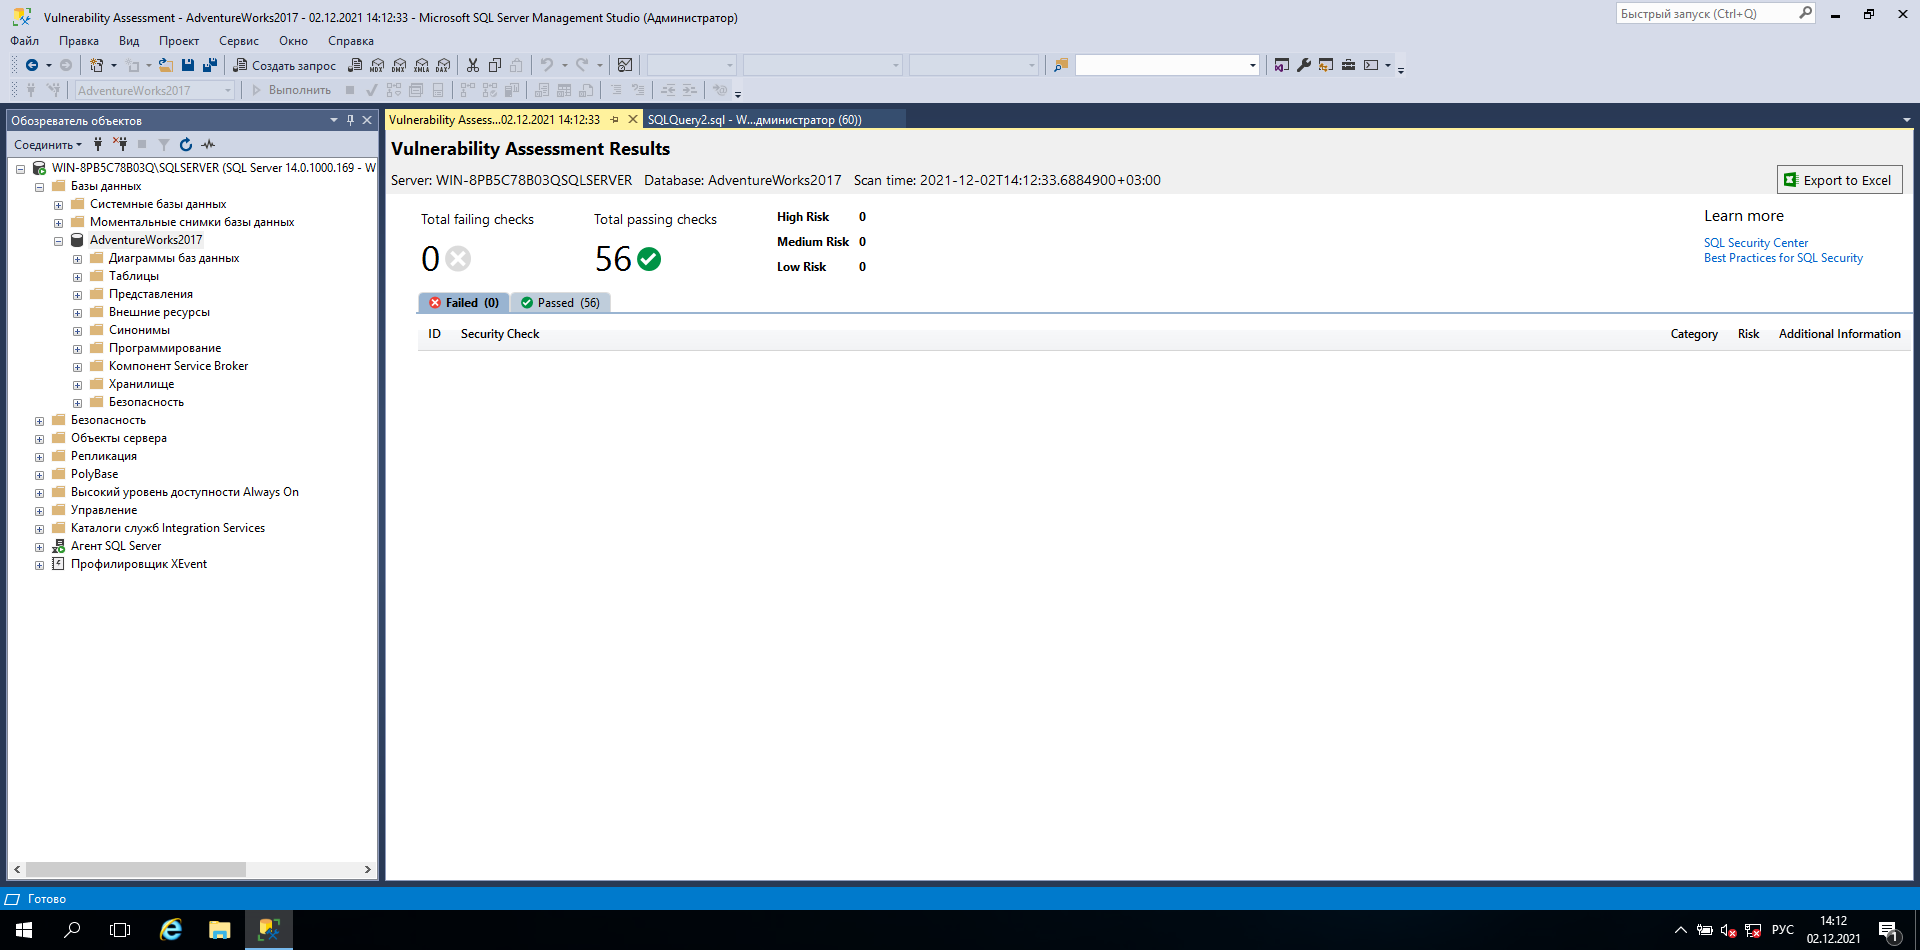
Task: Expand the 'Управление' folder node
Action: coord(39,511)
